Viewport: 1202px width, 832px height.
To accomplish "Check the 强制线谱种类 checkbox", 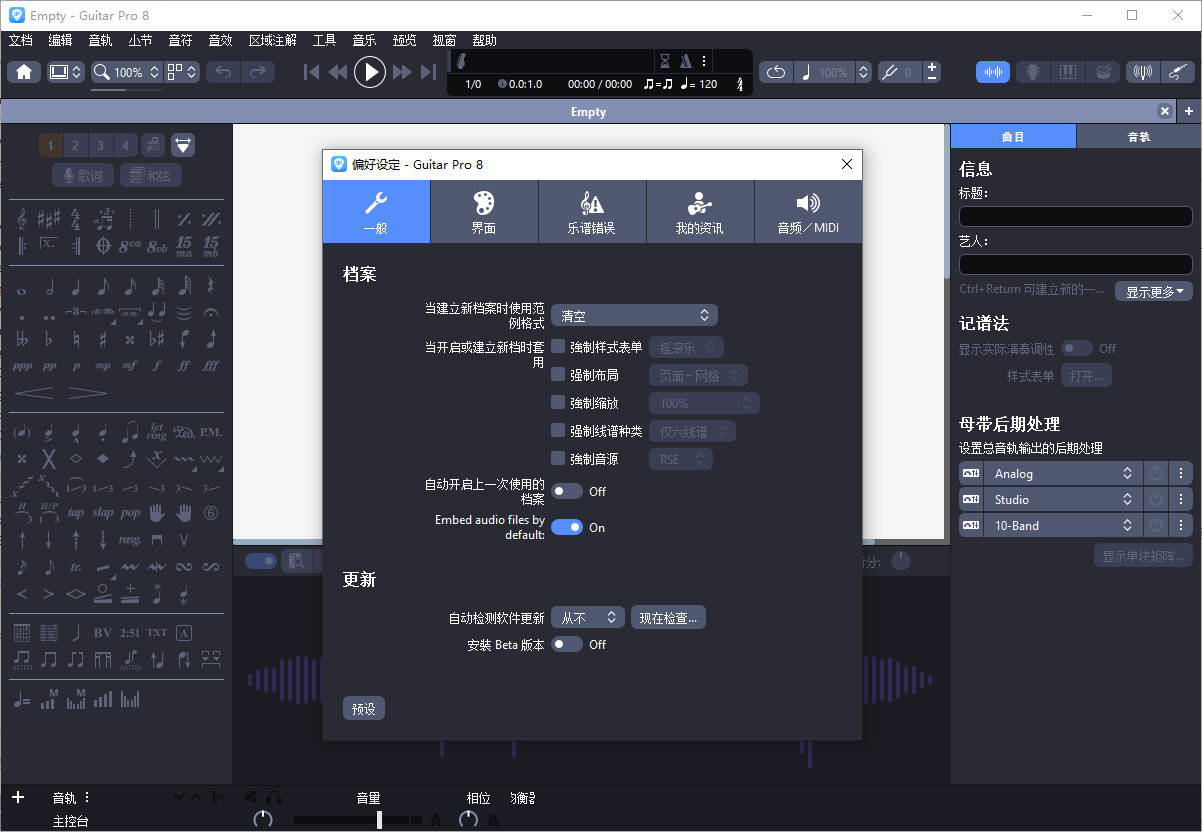I will [558, 431].
